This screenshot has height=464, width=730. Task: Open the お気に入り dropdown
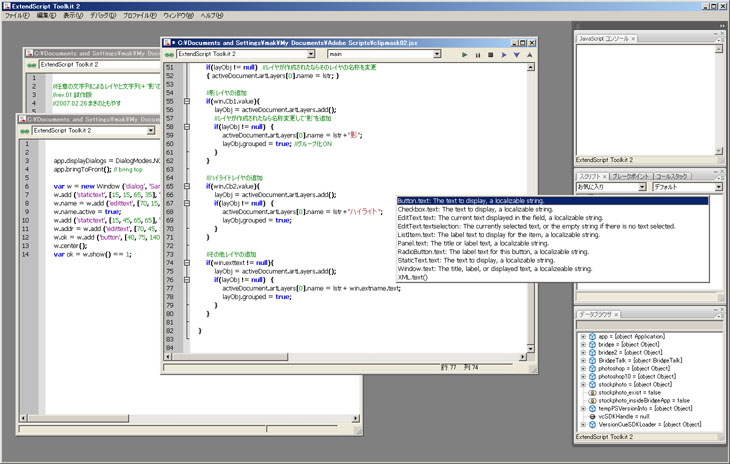pyautogui.click(x=642, y=187)
